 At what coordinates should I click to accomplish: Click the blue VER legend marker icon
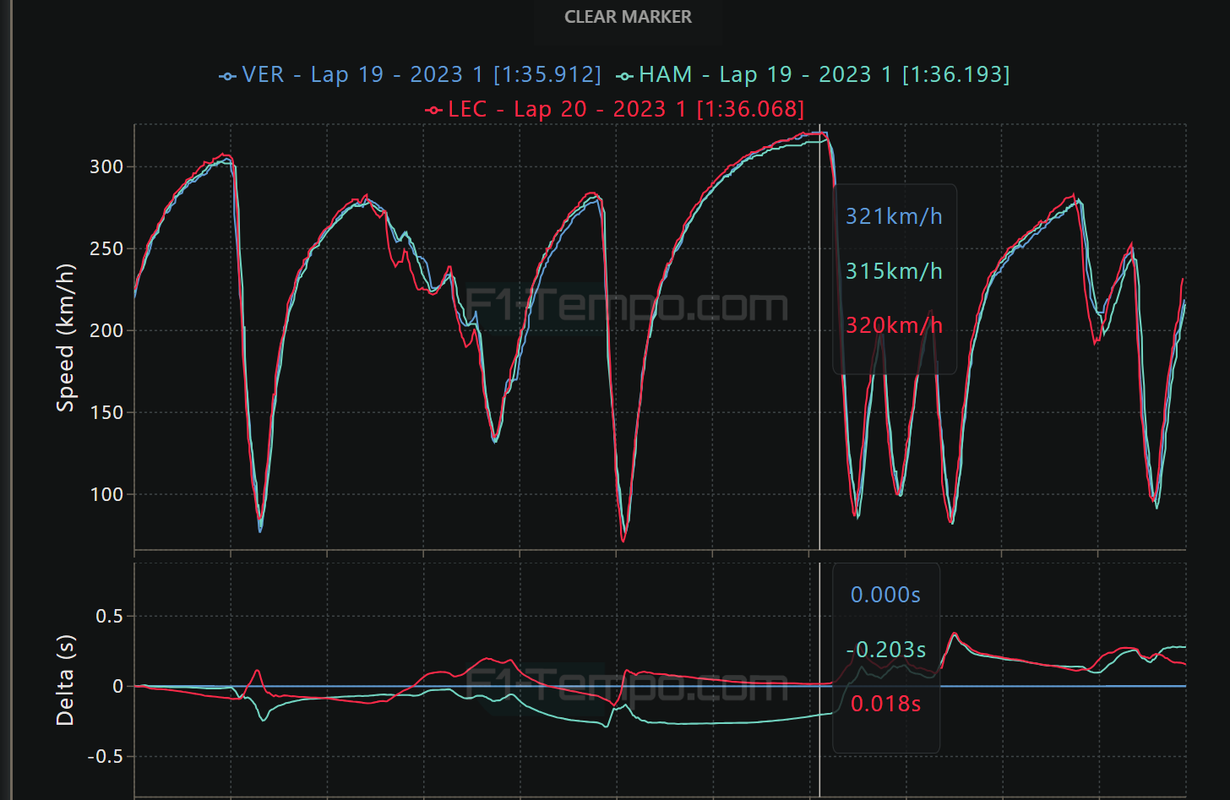point(228,76)
